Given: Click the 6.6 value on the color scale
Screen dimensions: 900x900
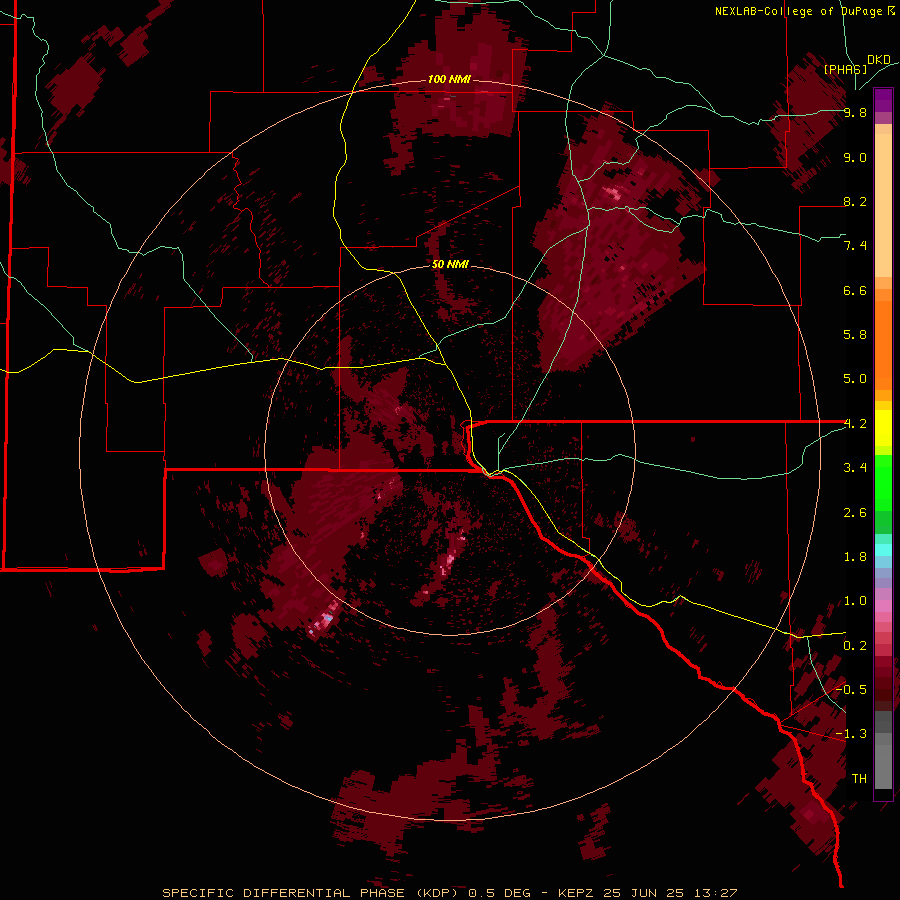Looking at the screenshot, I should 855,290.
